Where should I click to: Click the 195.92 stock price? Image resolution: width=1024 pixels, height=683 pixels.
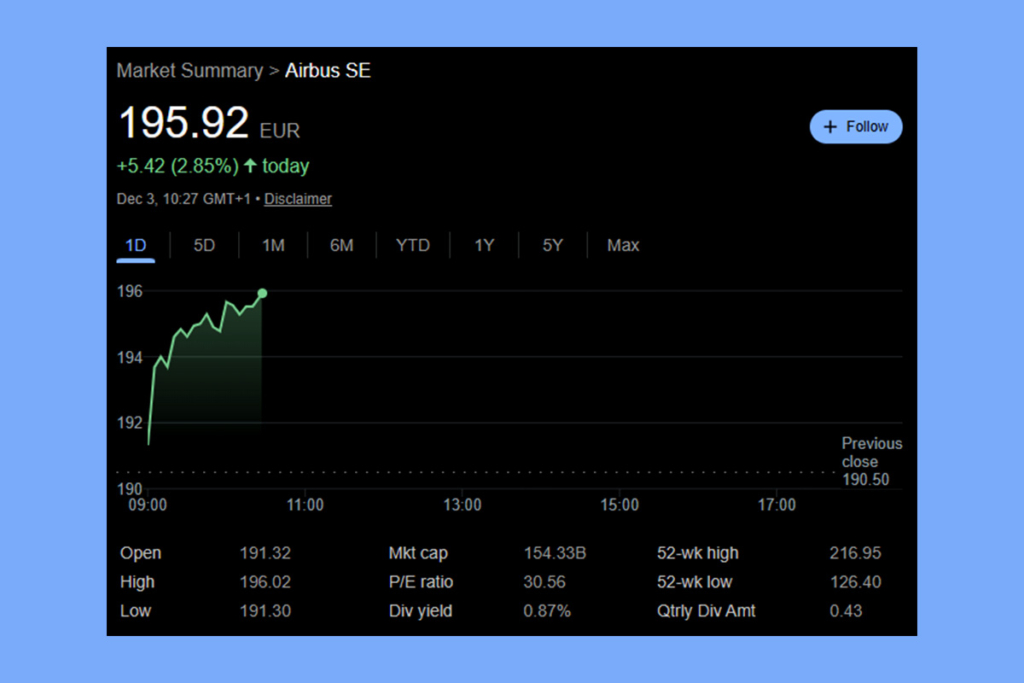point(184,123)
